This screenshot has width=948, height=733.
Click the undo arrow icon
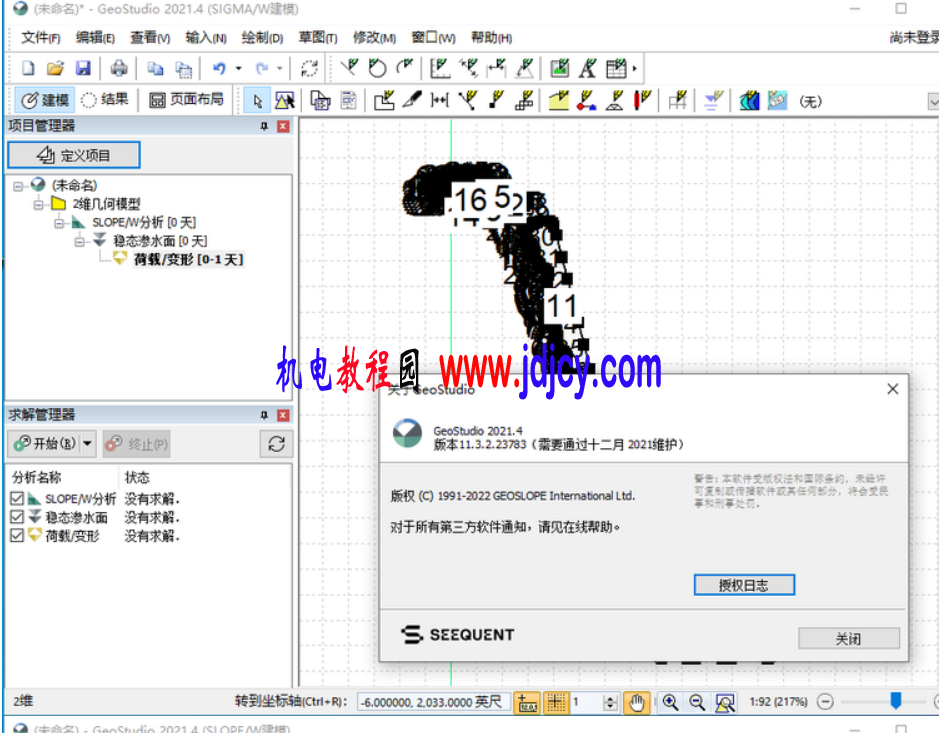pos(219,68)
